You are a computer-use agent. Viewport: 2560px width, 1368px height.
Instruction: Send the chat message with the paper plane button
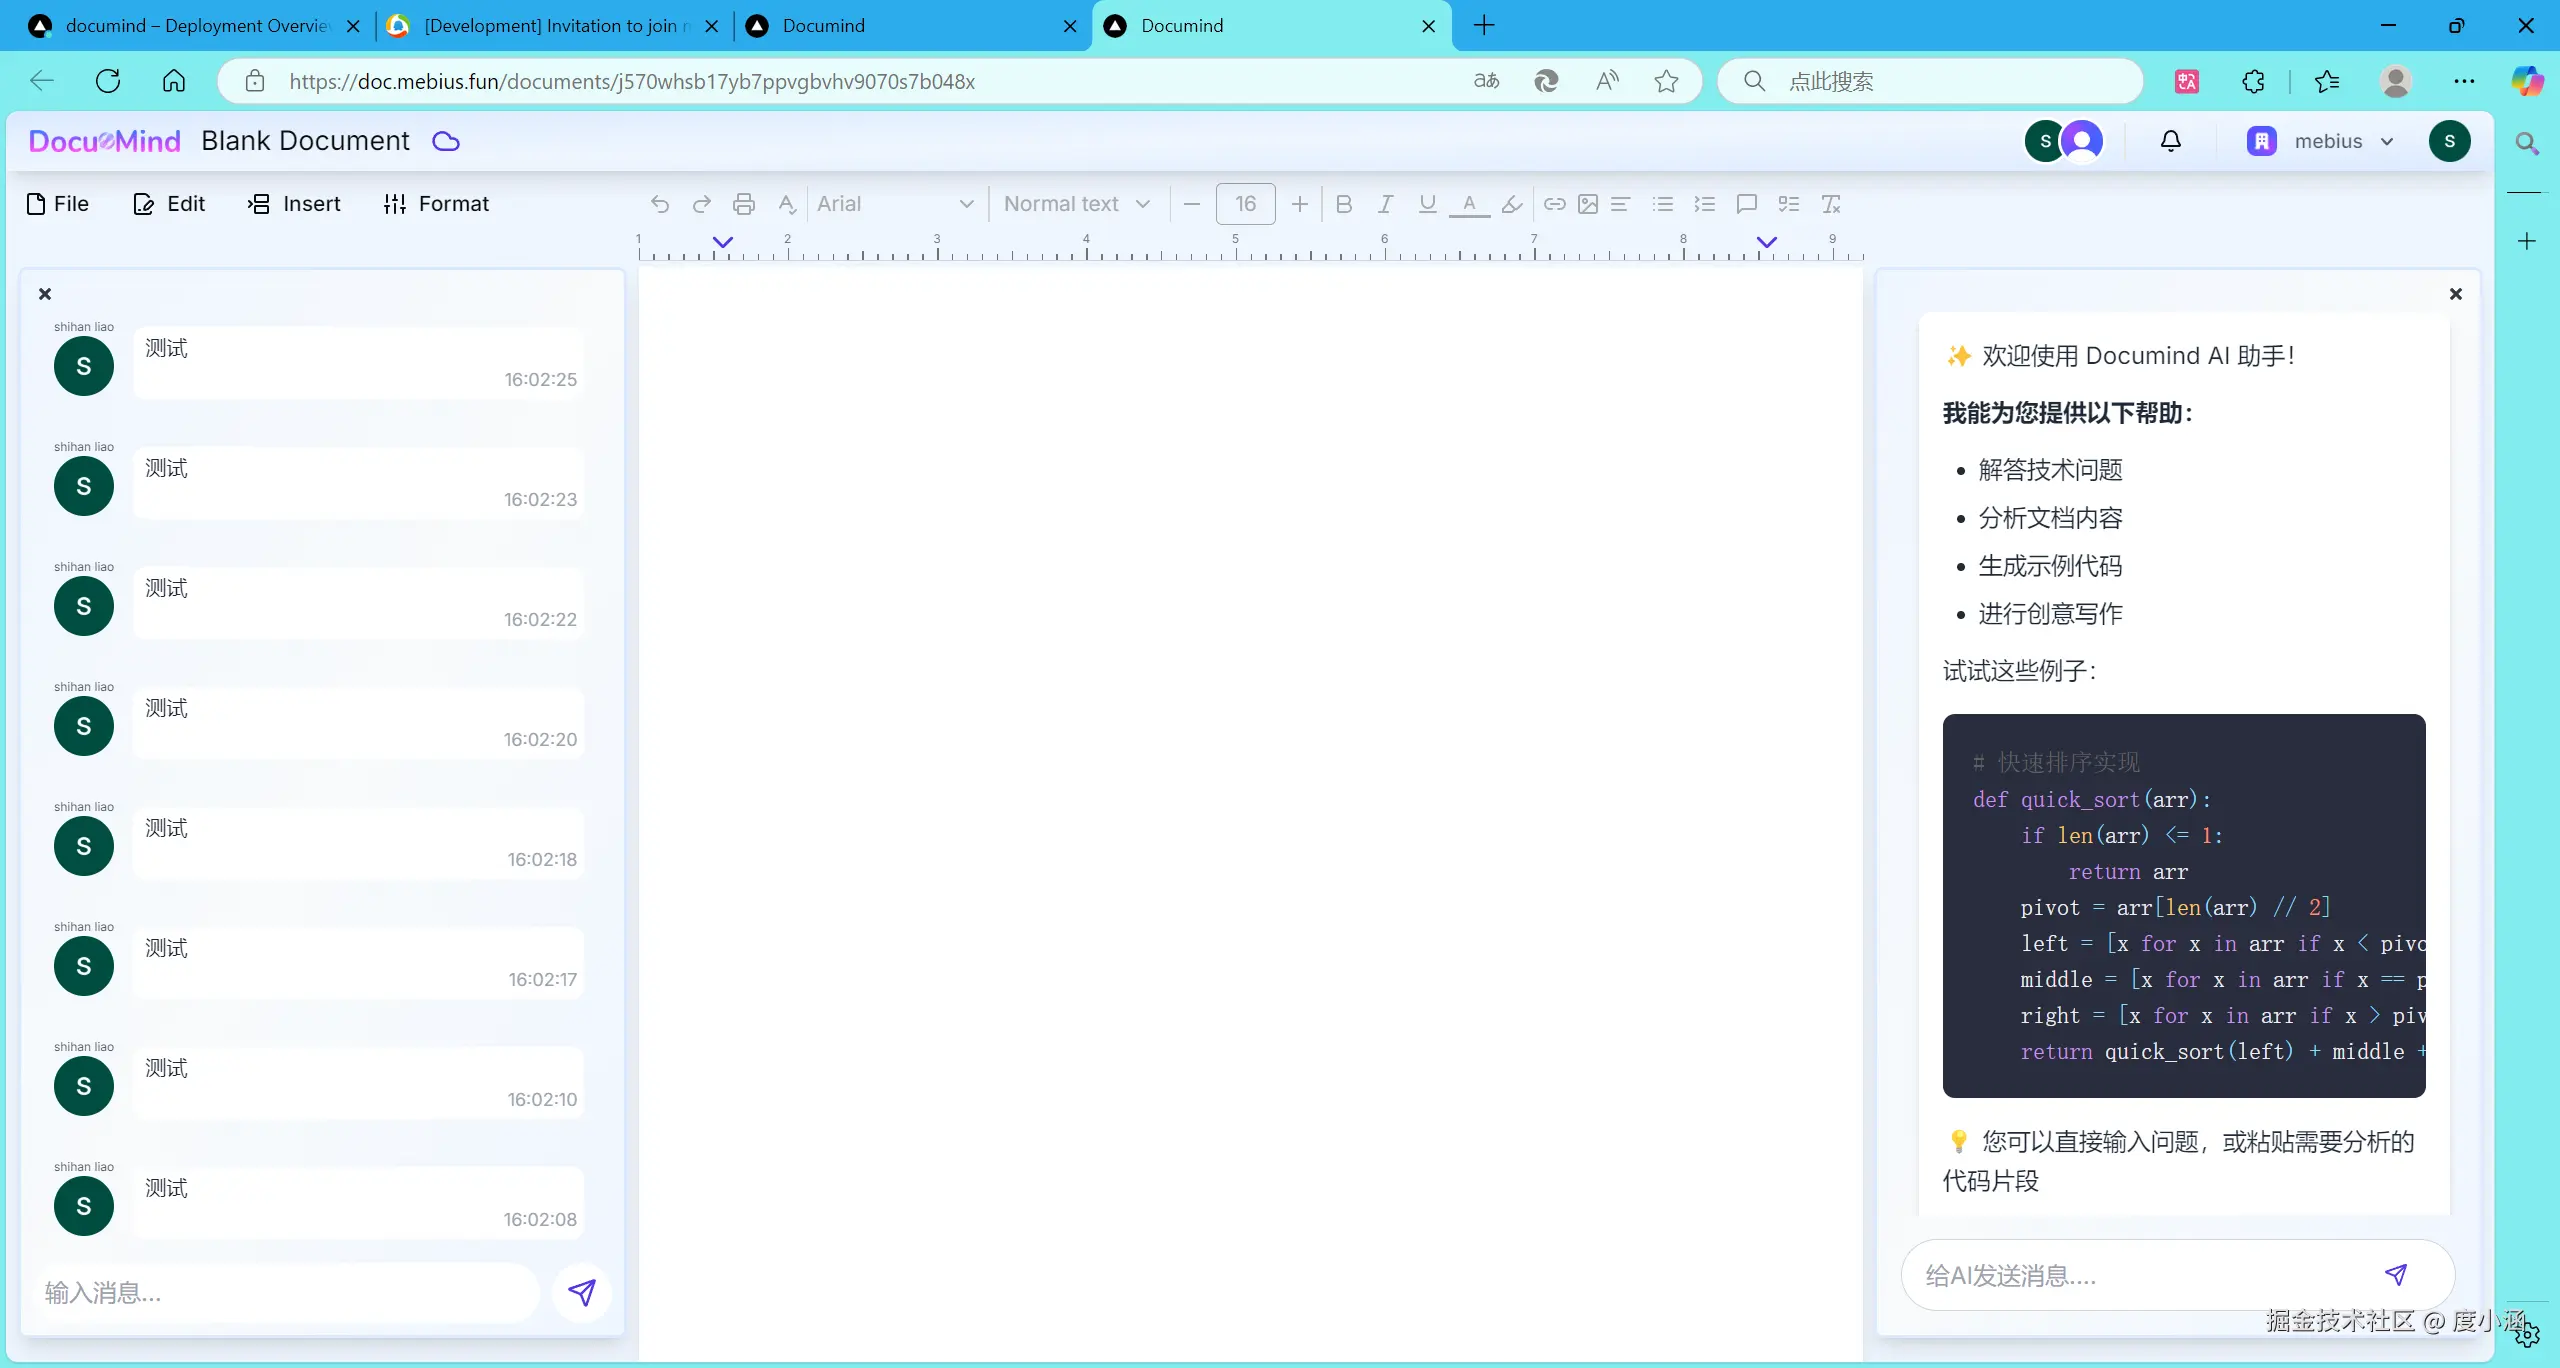point(582,1292)
